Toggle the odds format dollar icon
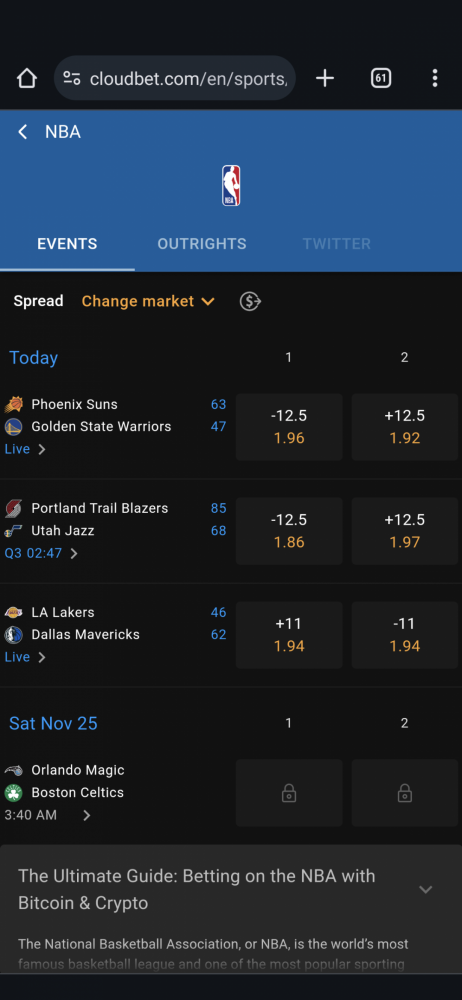This screenshot has width=462, height=1000. tap(250, 301)
